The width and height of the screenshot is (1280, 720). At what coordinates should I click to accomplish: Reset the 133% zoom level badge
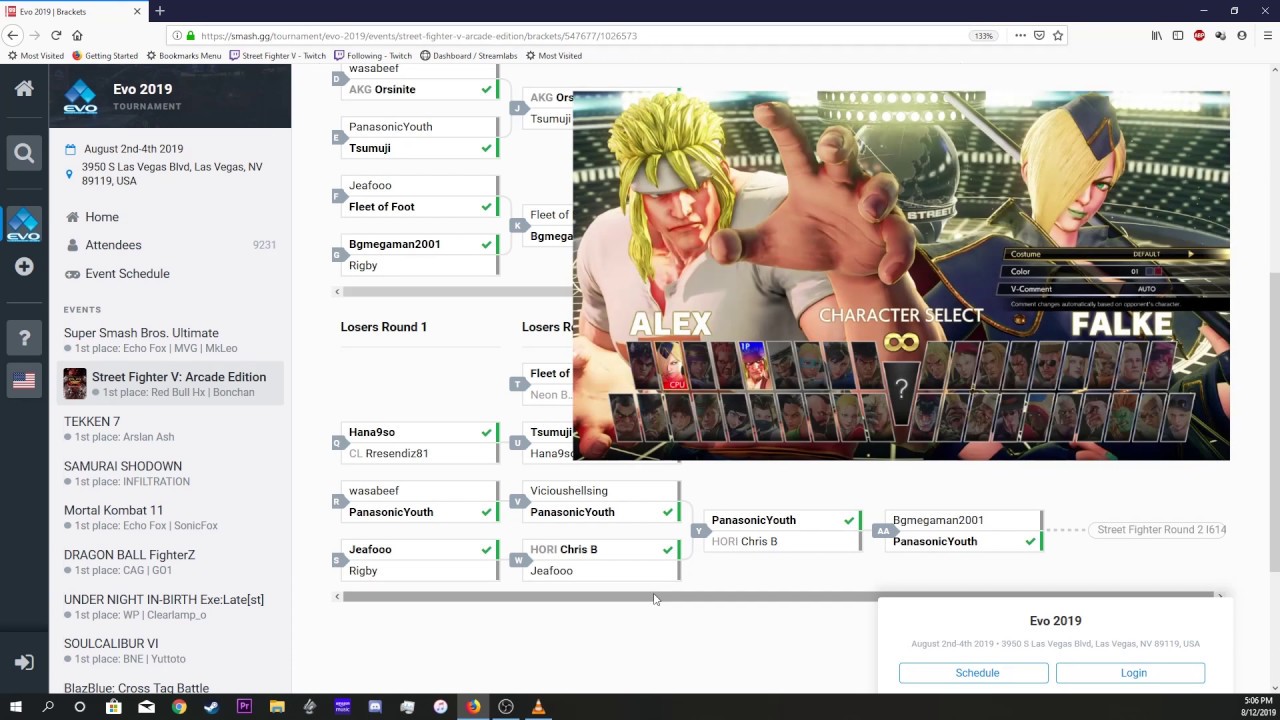coord(983,35)
